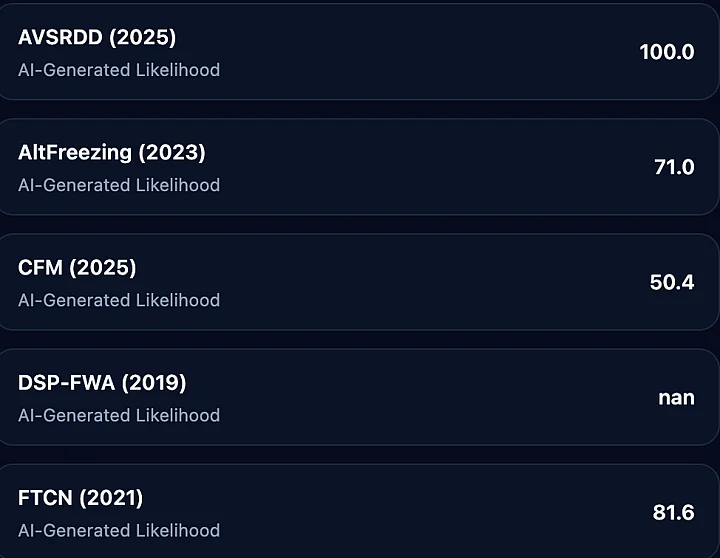The image size is (720, 558).
Task: Select the subtitle under AltFreezing (2023)
Action: [x=119, y=185]
